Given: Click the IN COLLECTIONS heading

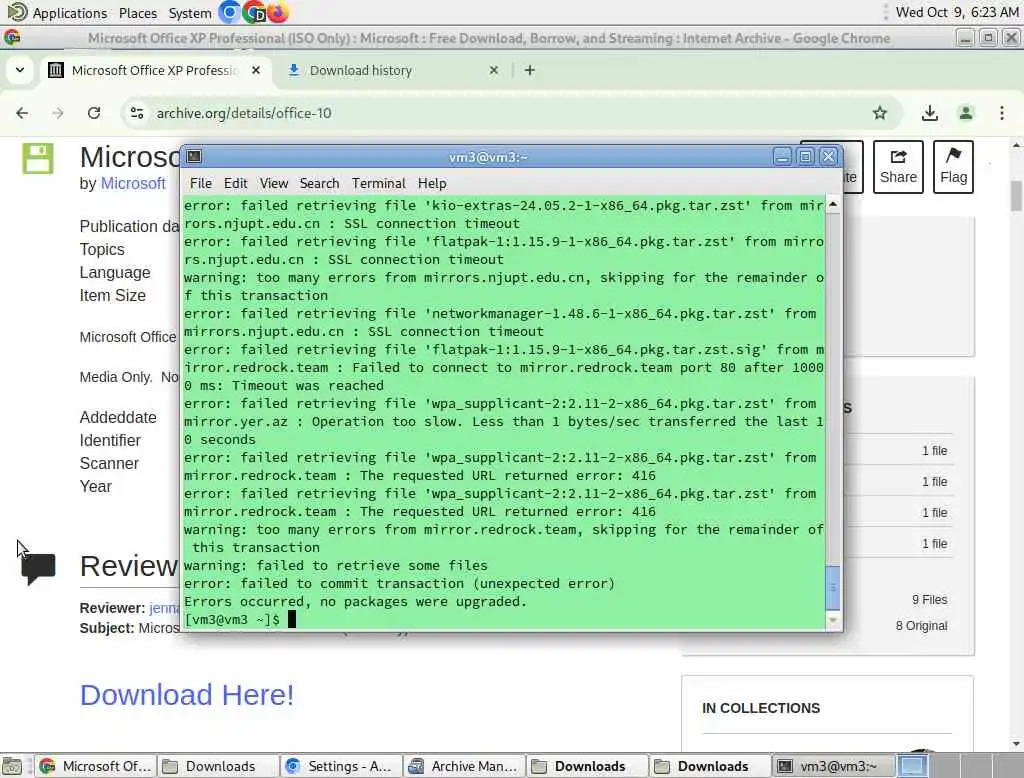Looking at the screenshot, I should (761, 708).
